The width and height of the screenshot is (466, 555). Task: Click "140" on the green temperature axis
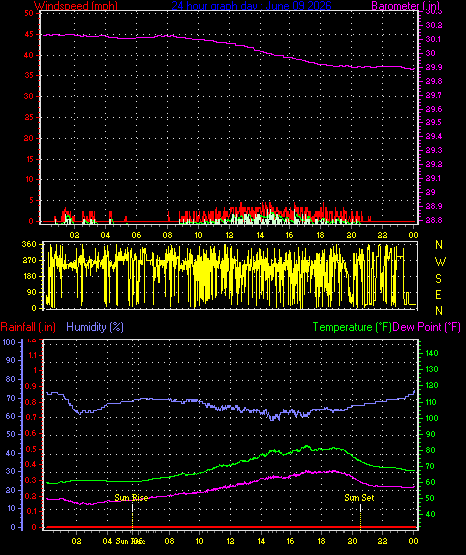coord(432,353)
